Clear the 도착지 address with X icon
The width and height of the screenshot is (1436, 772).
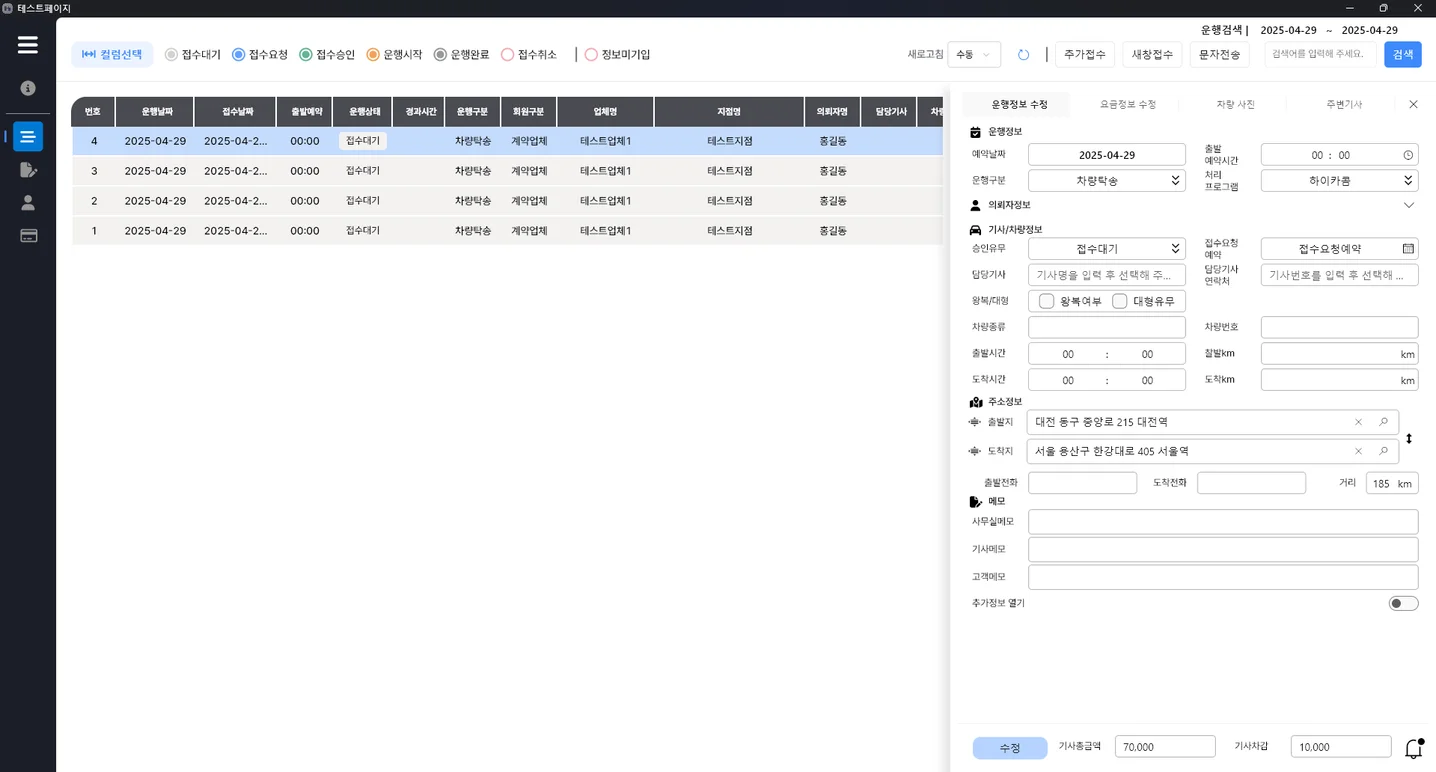pyautogui.click(x=1358, y=452)
